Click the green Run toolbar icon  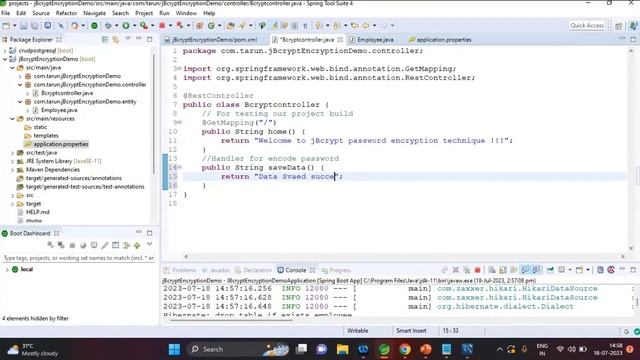126,26
